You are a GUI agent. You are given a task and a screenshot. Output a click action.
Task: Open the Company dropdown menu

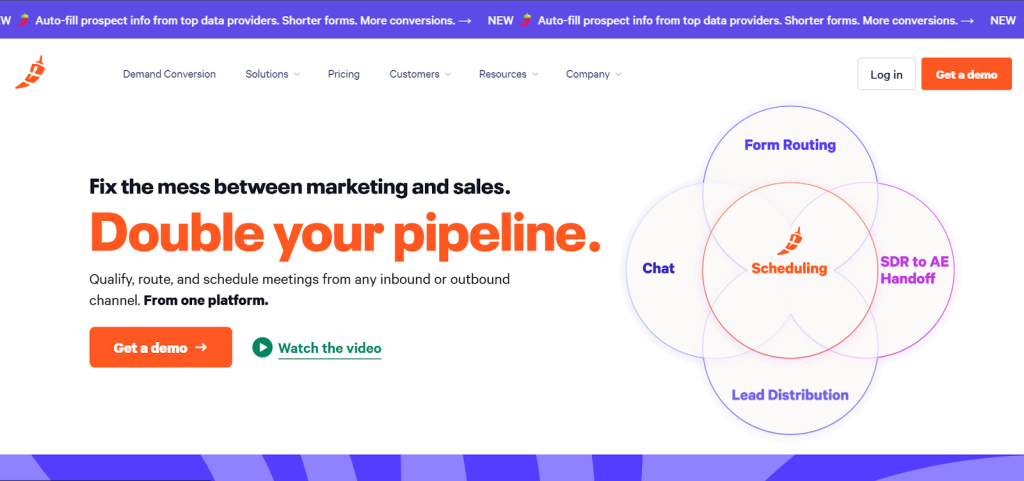click(x=593, y=74)
